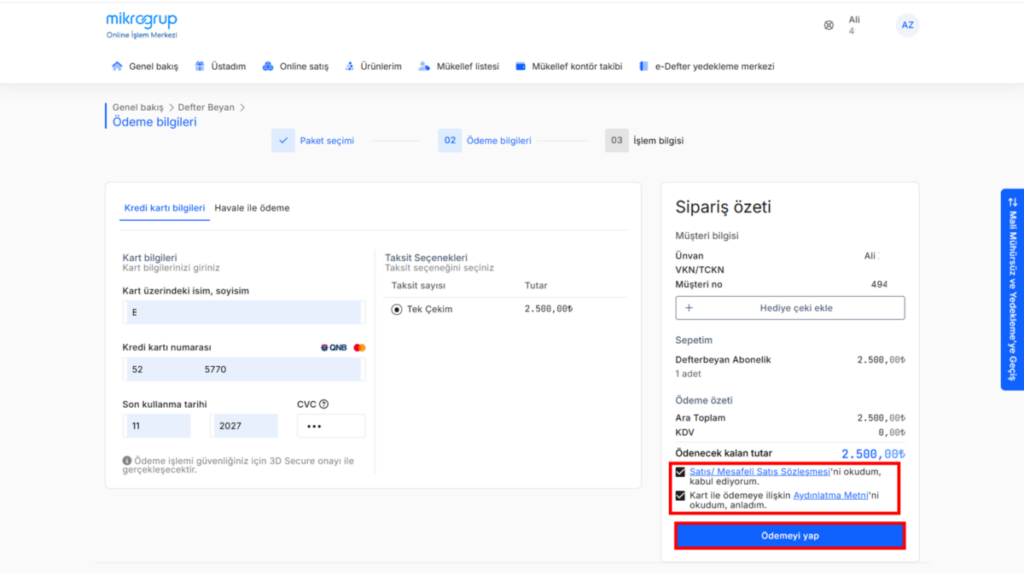Click the Mastercard logo icon
This screenshot has height=576, width=1024.
[359, 347]
